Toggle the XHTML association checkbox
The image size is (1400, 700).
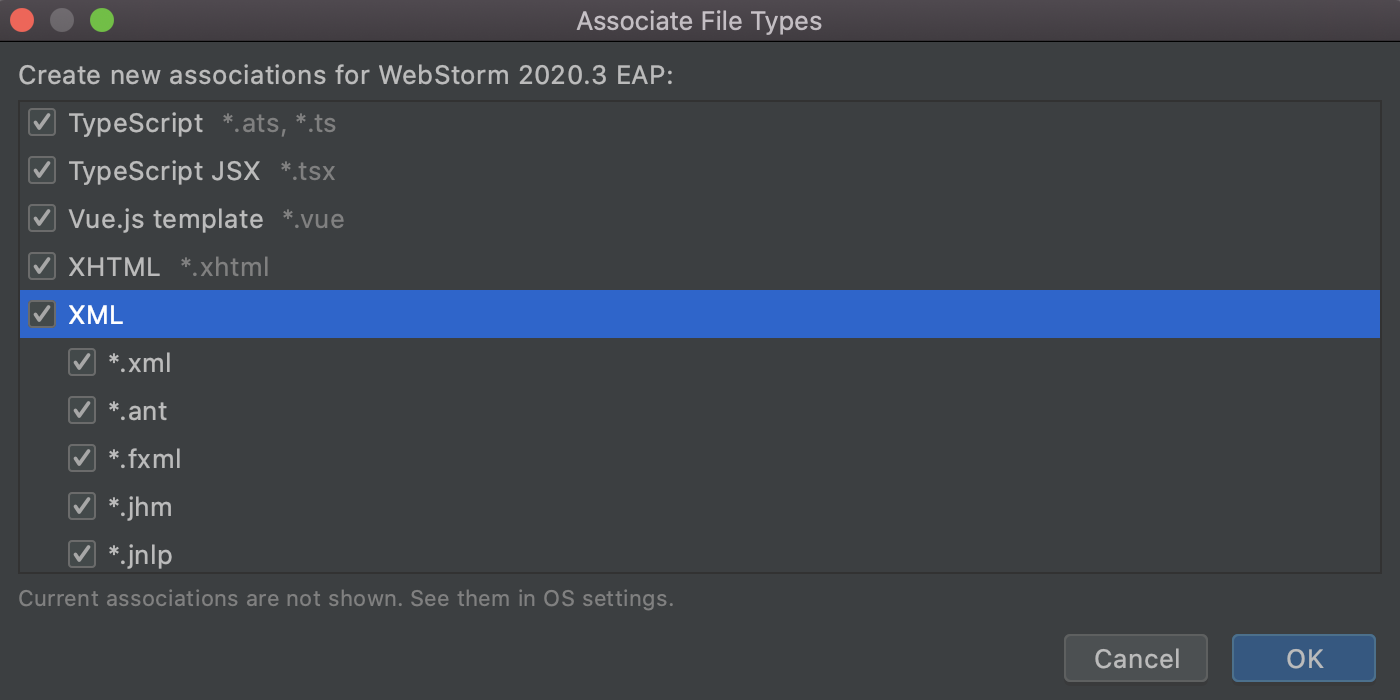point(42,267)
